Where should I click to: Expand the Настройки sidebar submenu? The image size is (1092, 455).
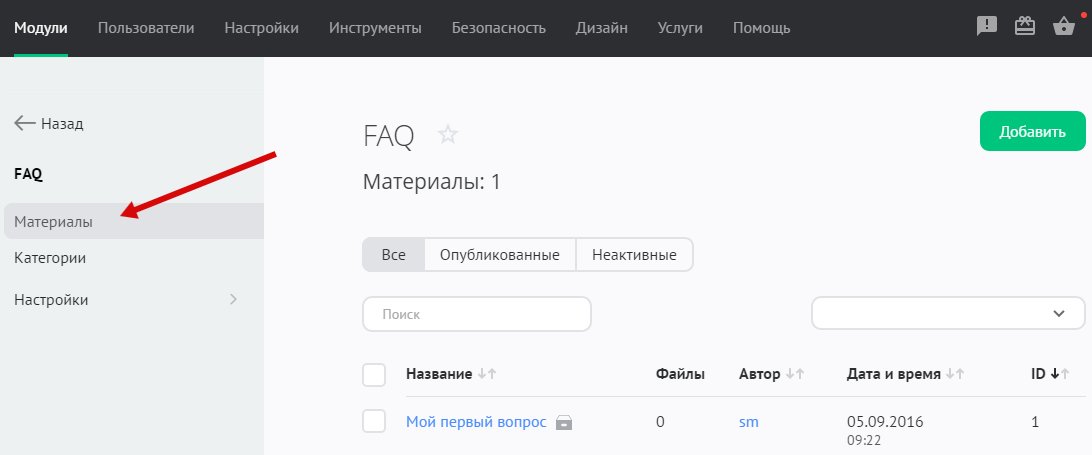pos(233,299)
